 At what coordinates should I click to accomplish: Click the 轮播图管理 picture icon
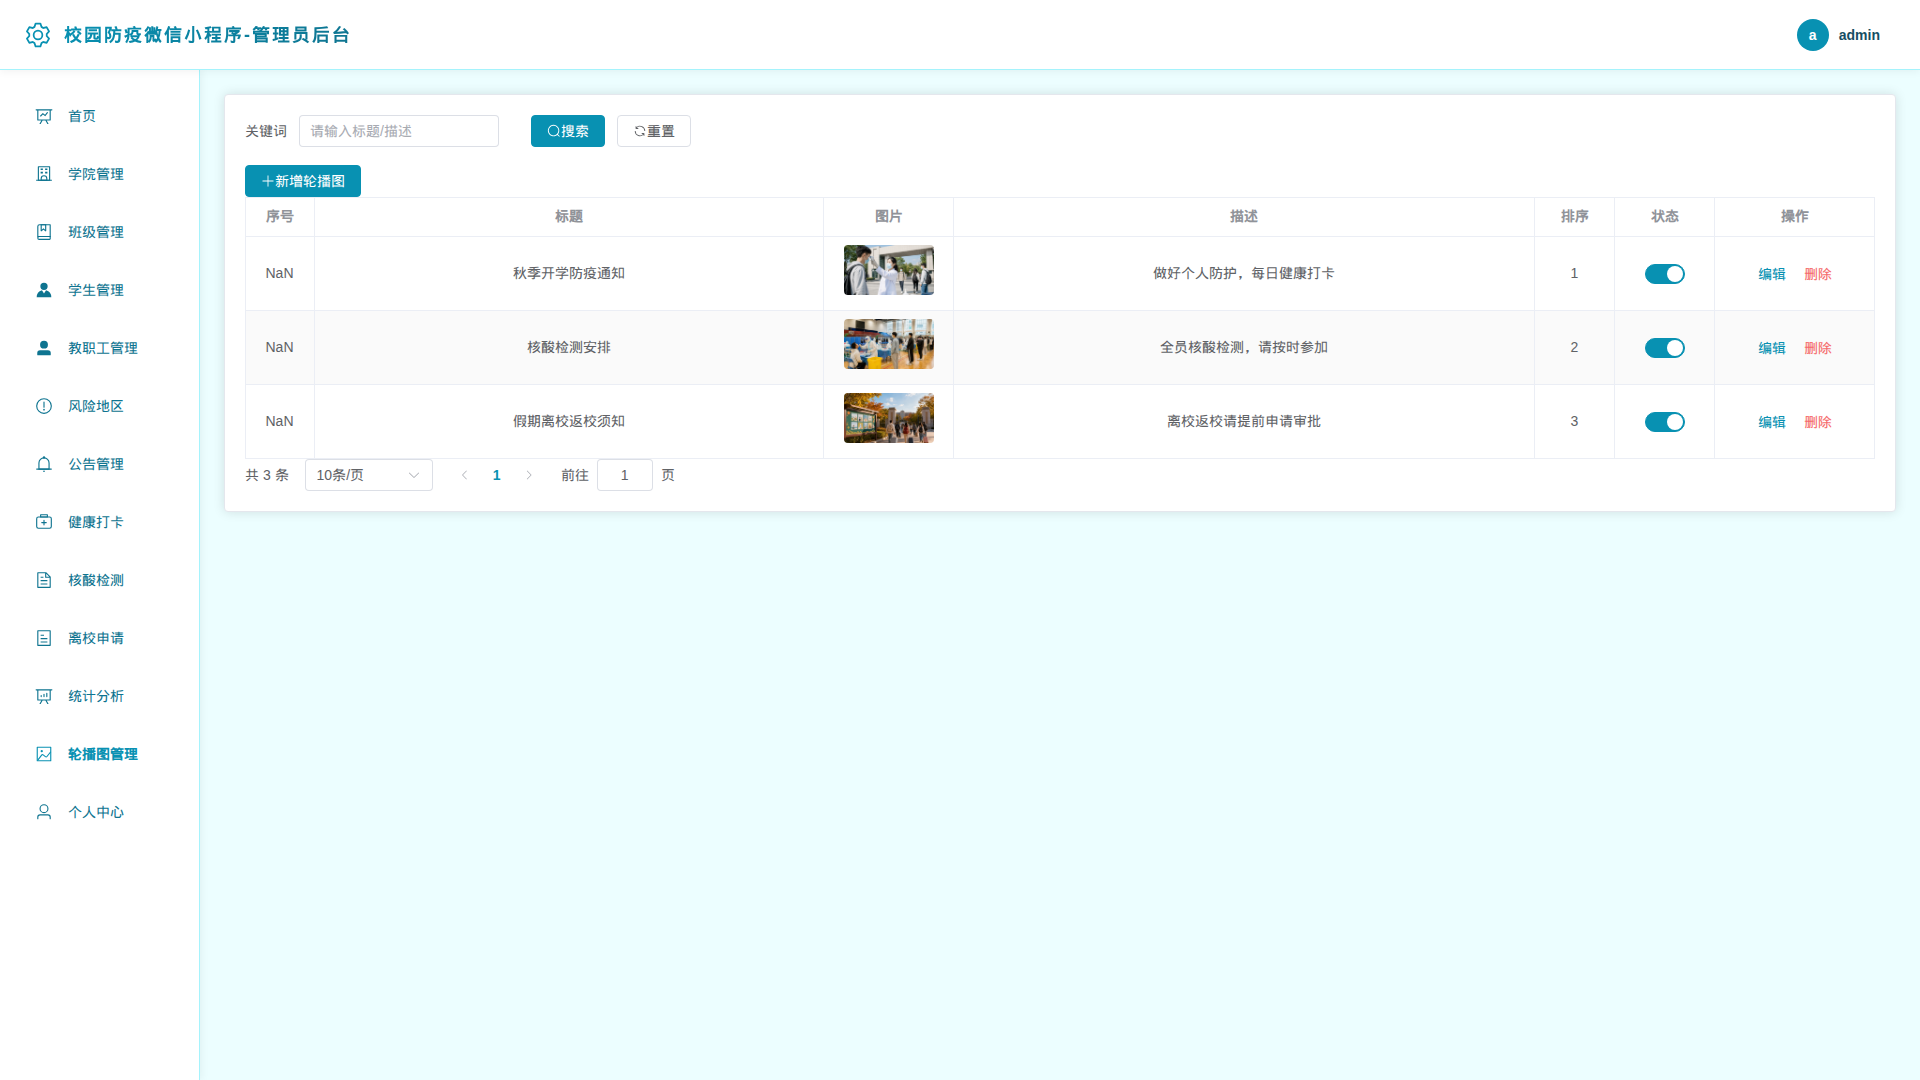click(x=44, y=754)
